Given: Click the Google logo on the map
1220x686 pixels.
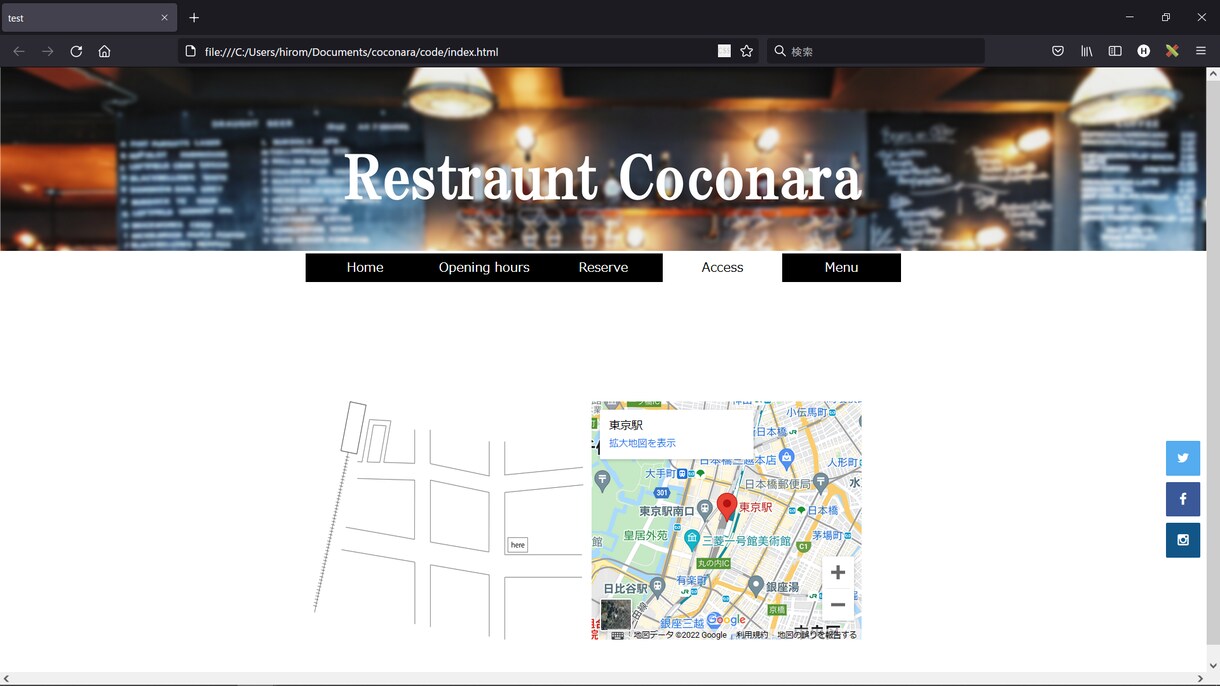Looking at the screenshot, I should pyautogui.click(x=726, y=620).
